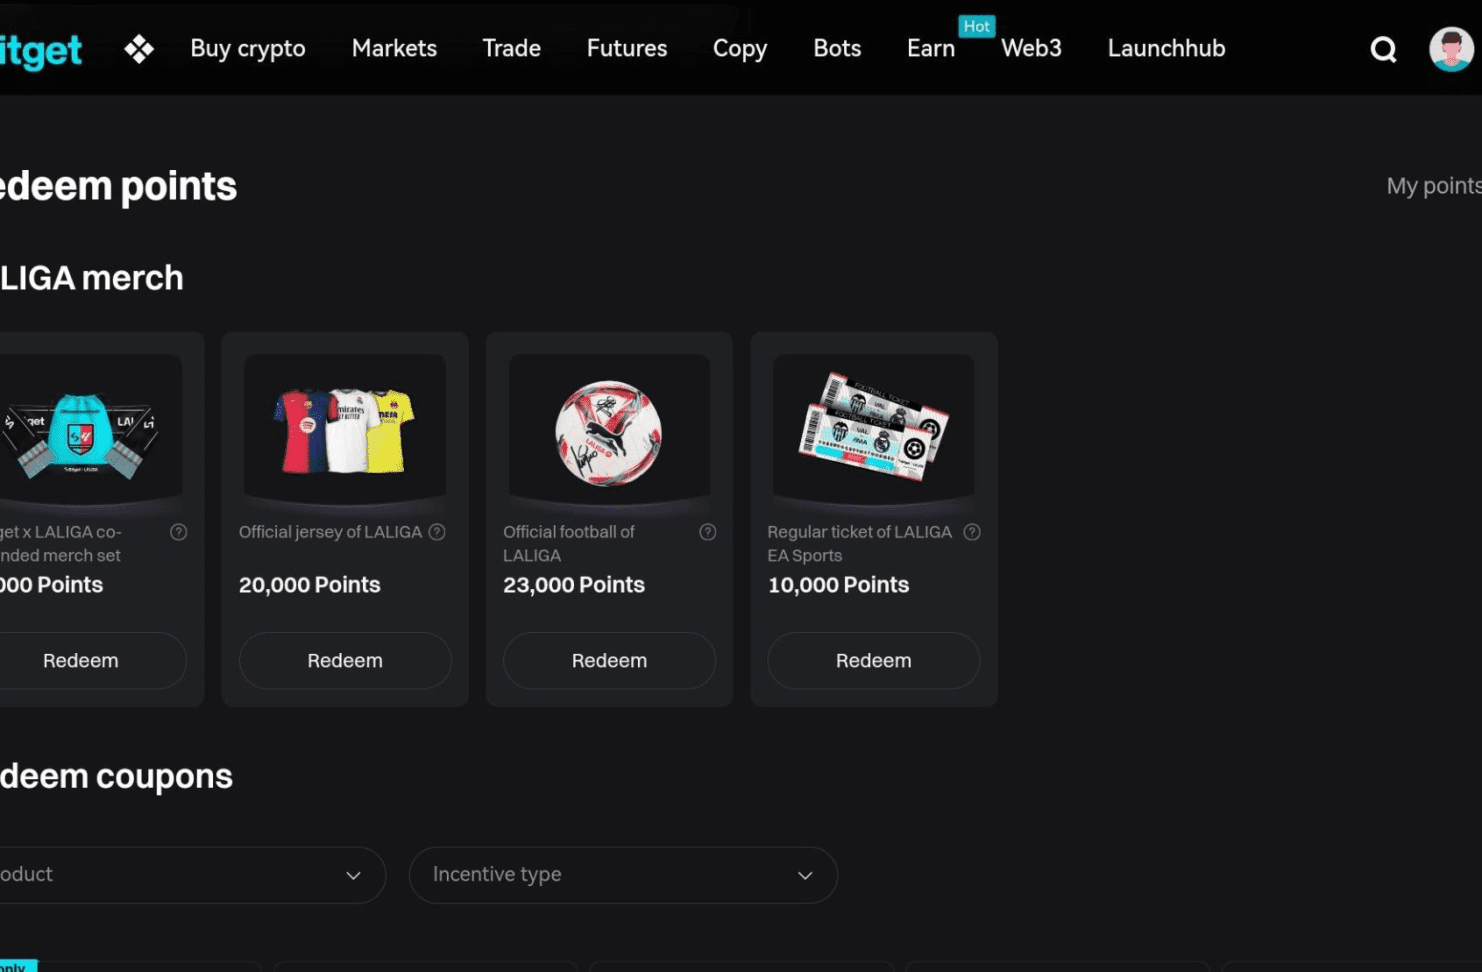This screenshot has height=972, width=1482.
Task: Click the signed football thumbnail image
Action: coord(609,432)
